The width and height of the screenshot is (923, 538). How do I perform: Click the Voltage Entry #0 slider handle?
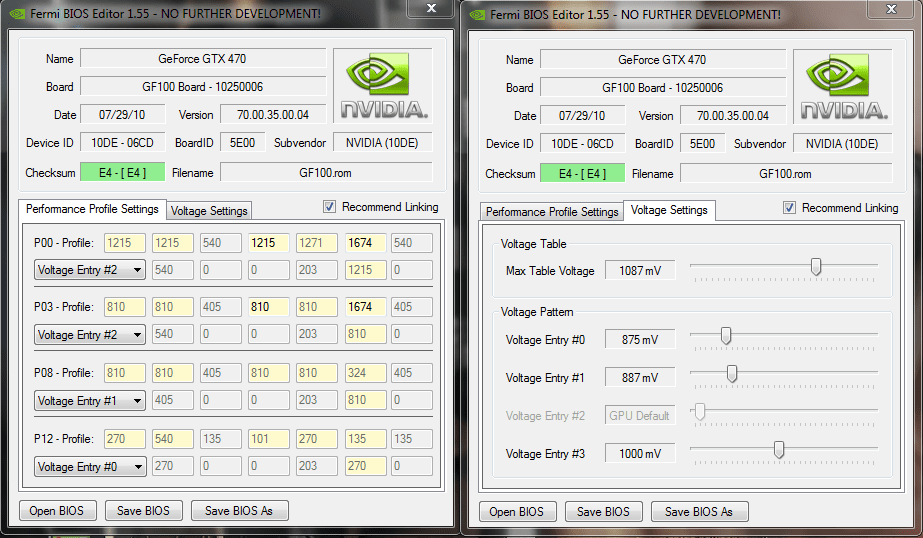[x=726, y=336]
